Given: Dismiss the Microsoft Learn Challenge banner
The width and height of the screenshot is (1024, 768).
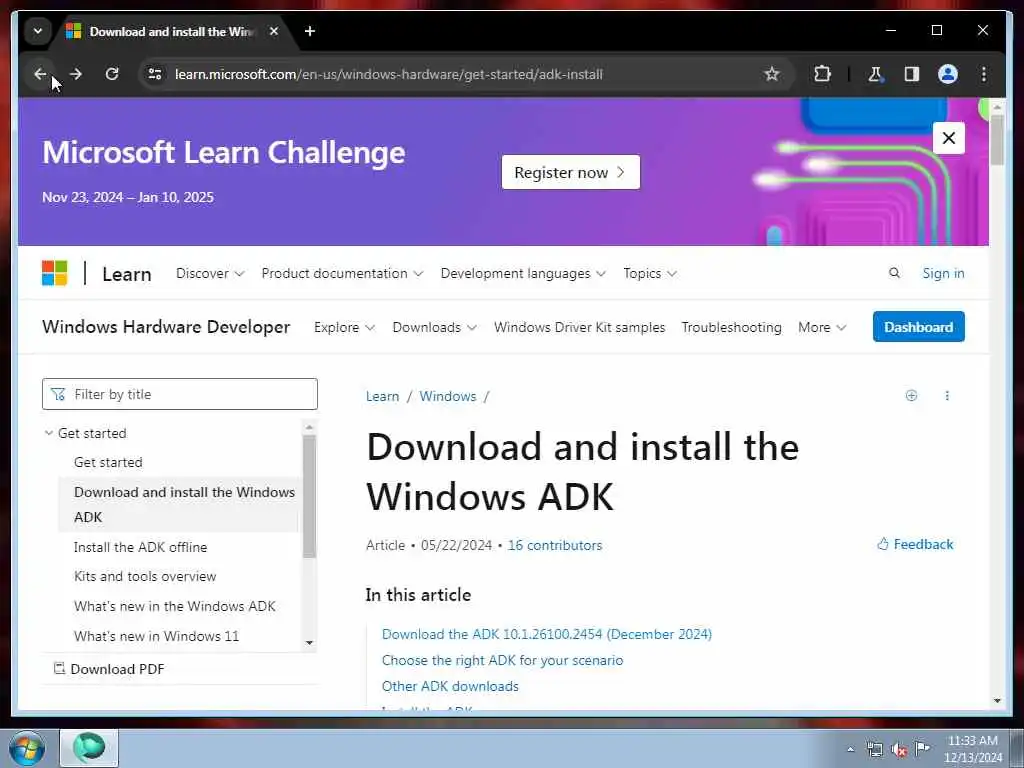Looking at the screenshot, I should coord(948,138).
